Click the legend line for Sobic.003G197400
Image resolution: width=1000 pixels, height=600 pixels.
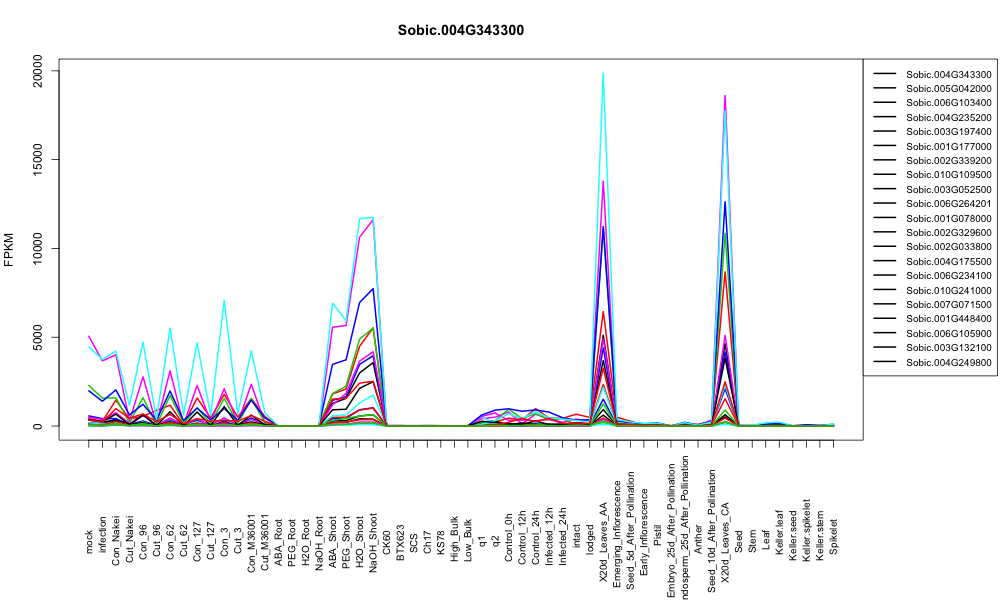coord(885,131)
